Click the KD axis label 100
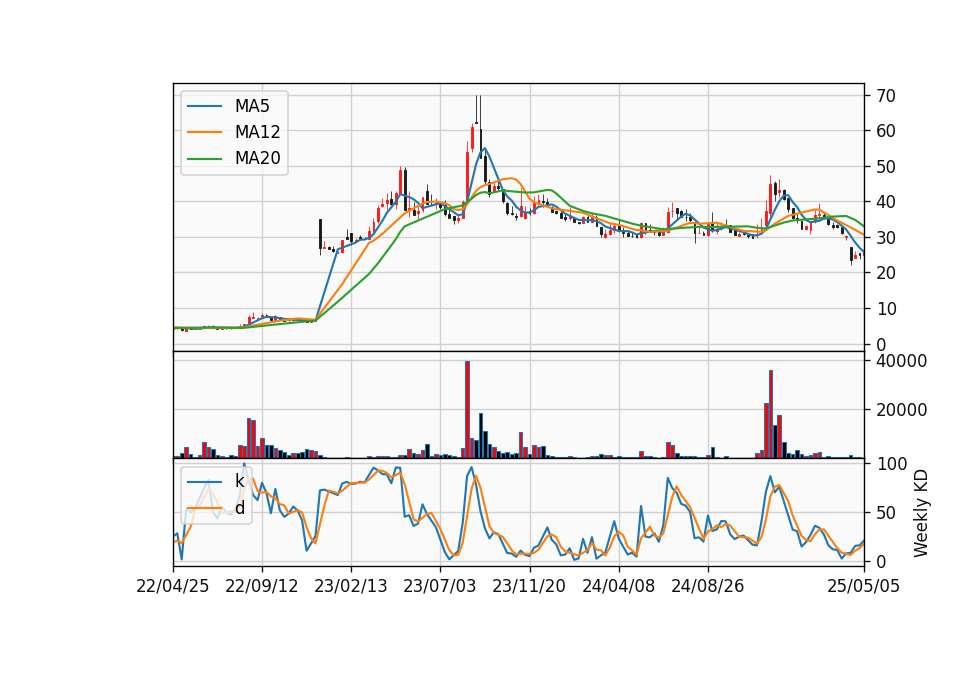The image size is (960, 690). pyautogui.click(x=891, y=464)
